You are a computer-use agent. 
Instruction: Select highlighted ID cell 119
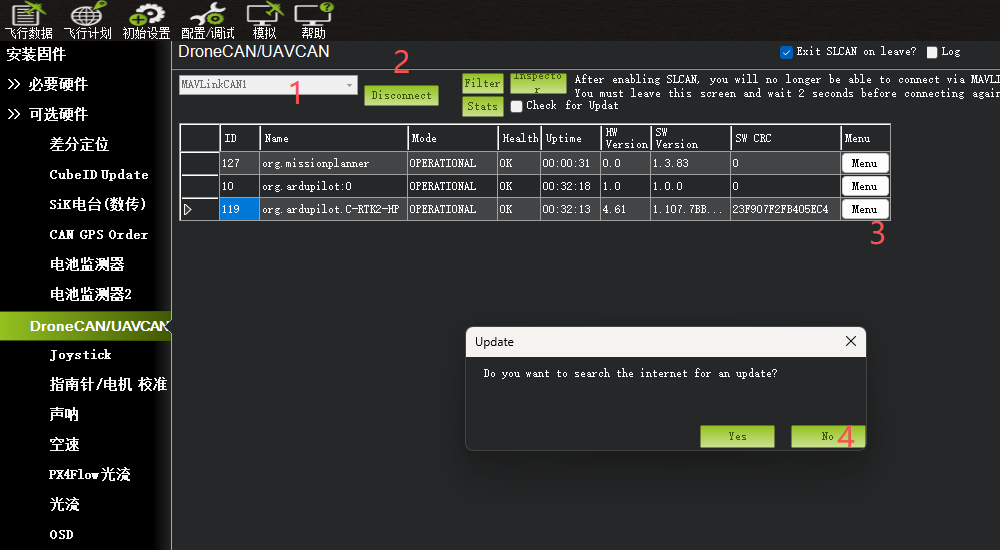(x=239, y=209)
